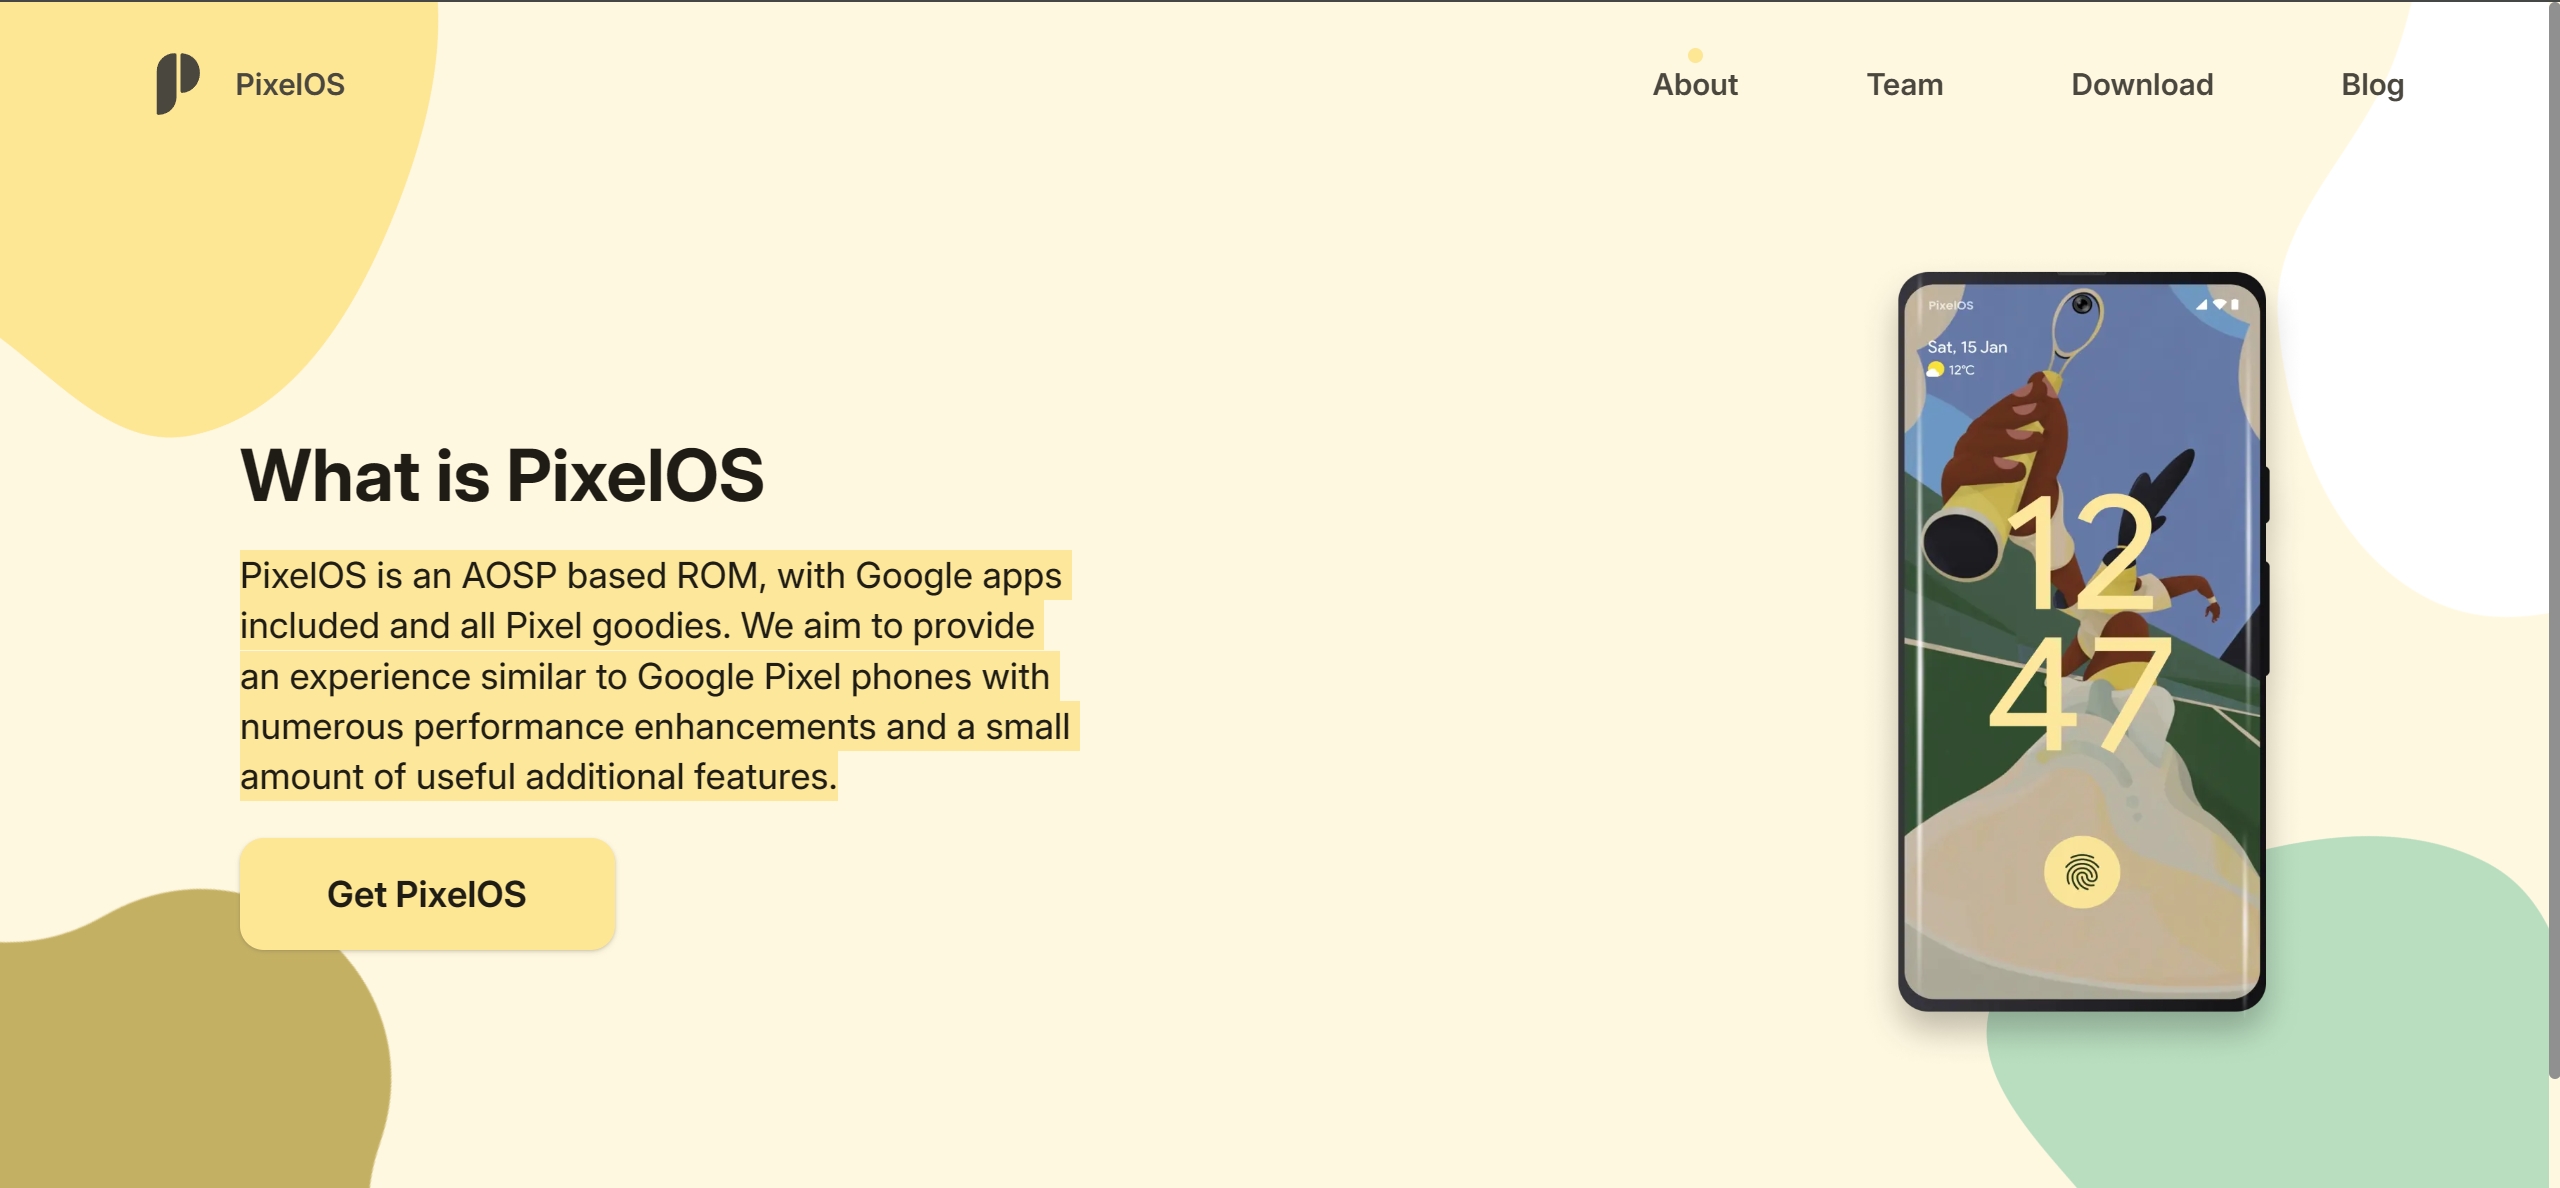Image resolution: width=2560 pixels, height=1188 pixels.
Task: Open the About navigation item
Action: [1695, 85]
